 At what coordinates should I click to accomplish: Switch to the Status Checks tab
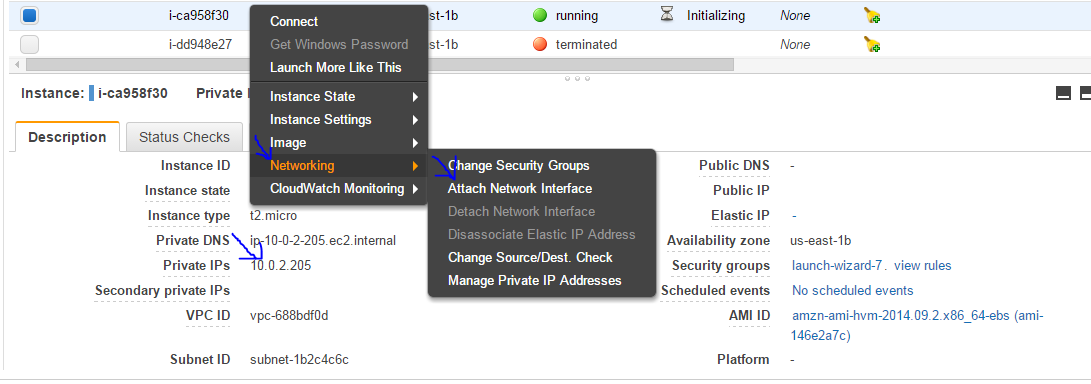(184, 137)
